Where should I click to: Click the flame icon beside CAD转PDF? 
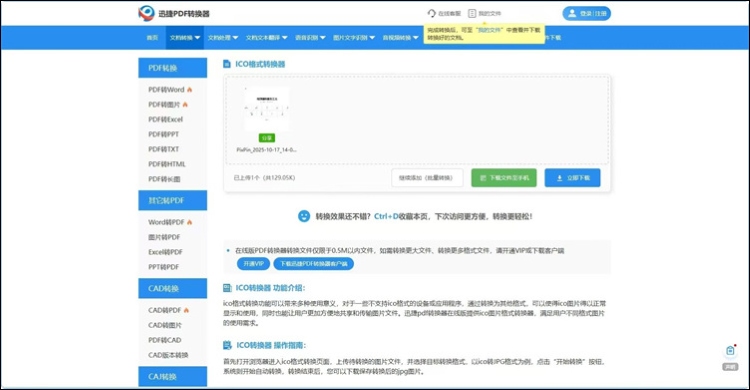point(187,310)
